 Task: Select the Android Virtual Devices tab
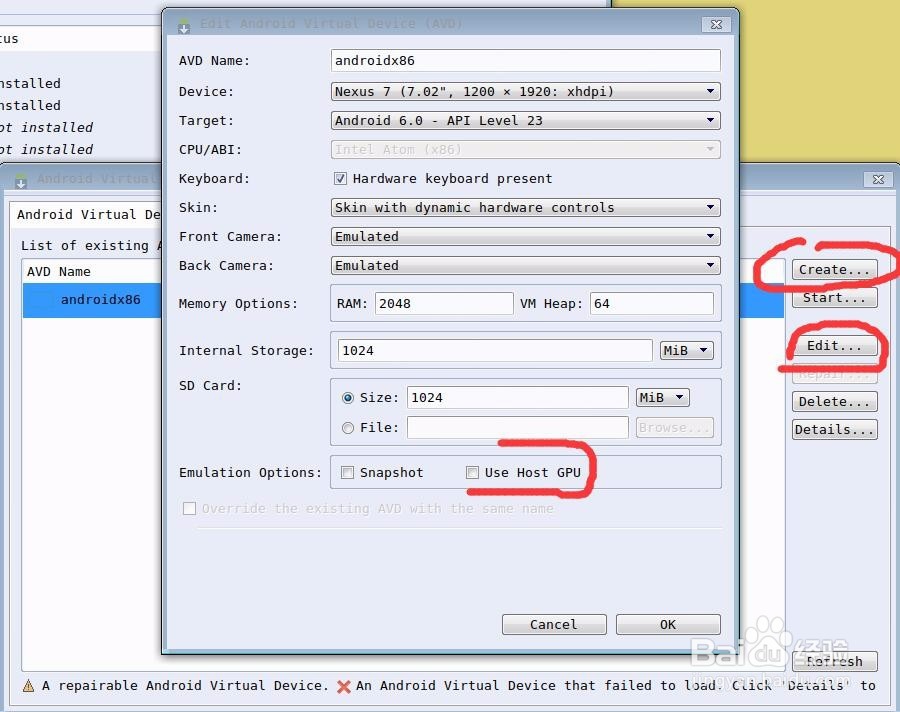click(x=88, y=215)
